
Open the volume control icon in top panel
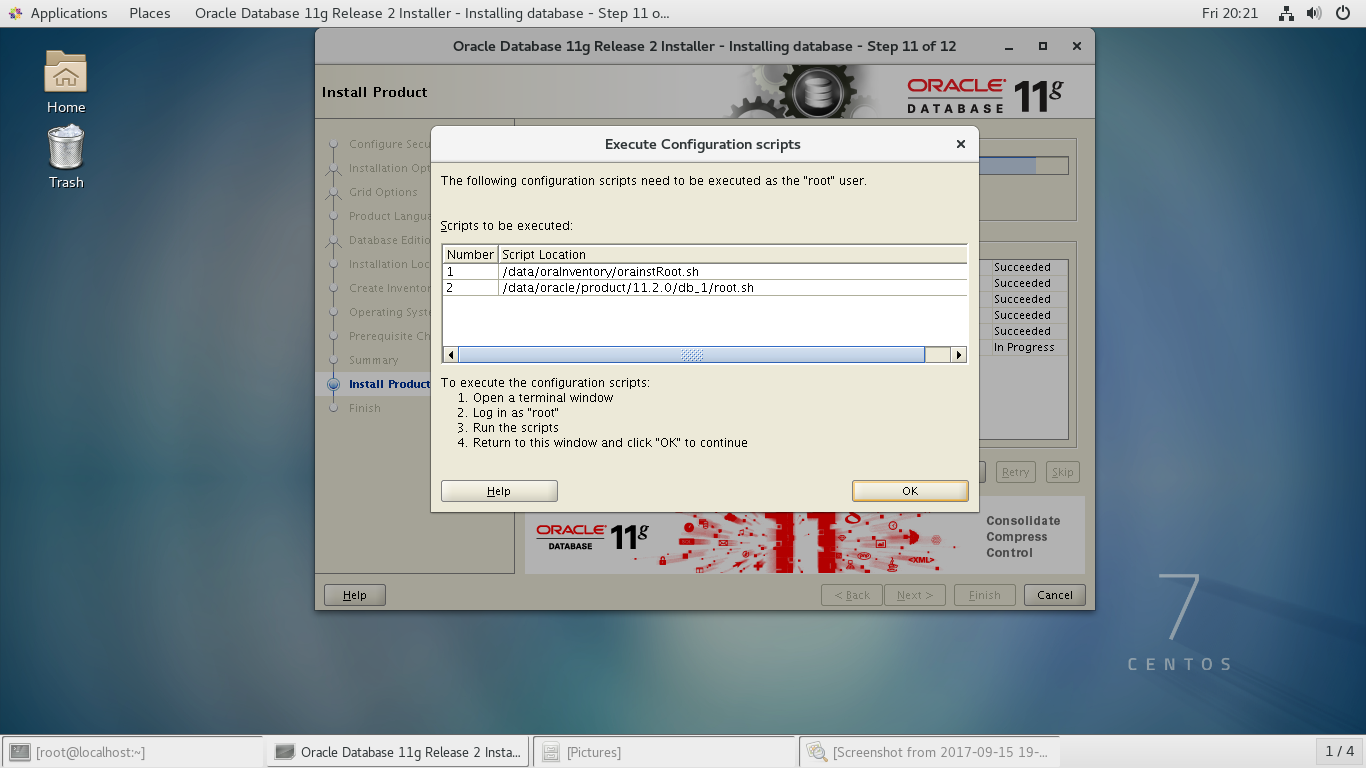1314,13
